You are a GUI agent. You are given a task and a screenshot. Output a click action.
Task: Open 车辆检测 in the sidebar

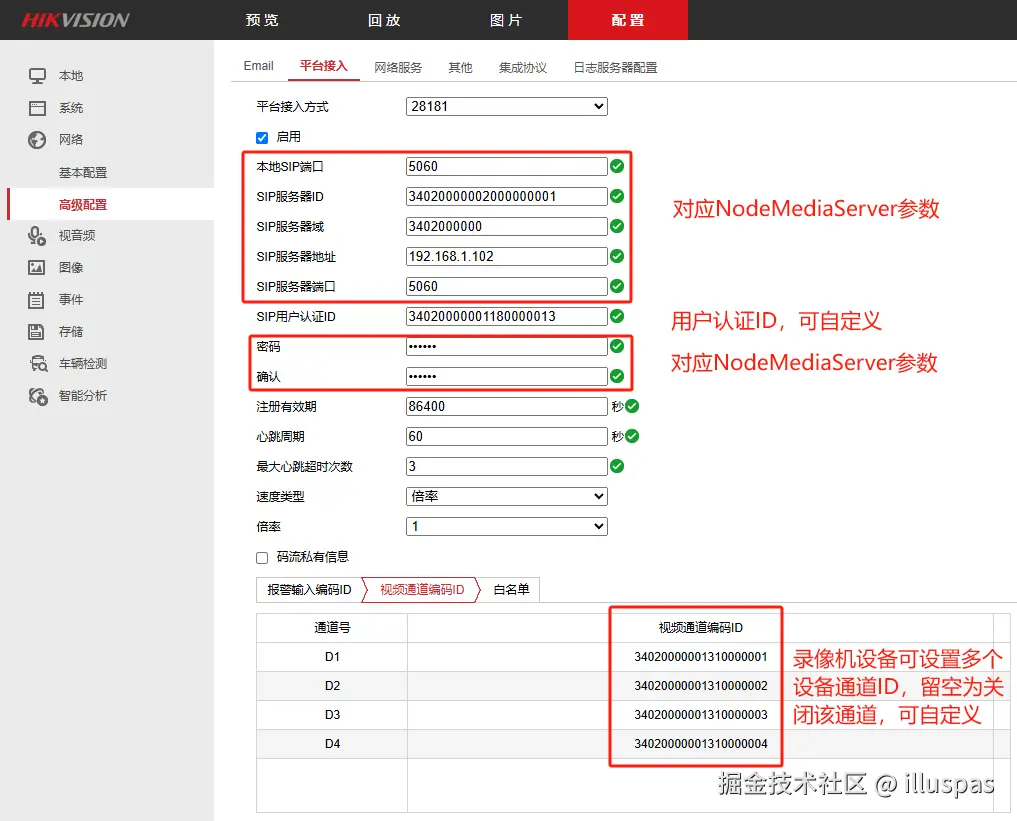(83, 363)
